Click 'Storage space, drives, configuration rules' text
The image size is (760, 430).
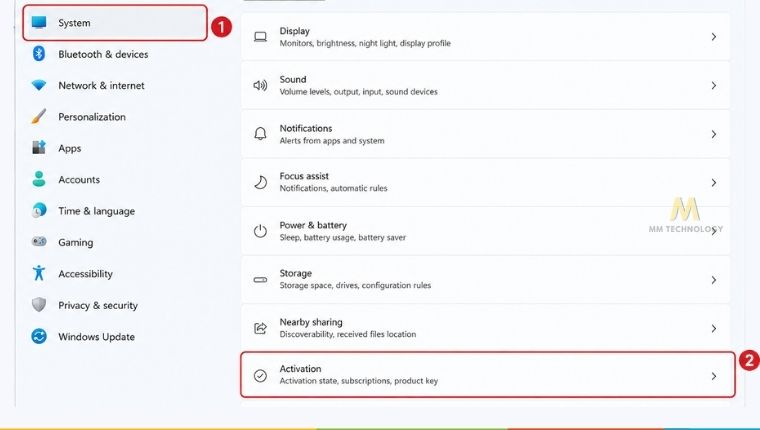pyautogui.click(x=355, y=286)
